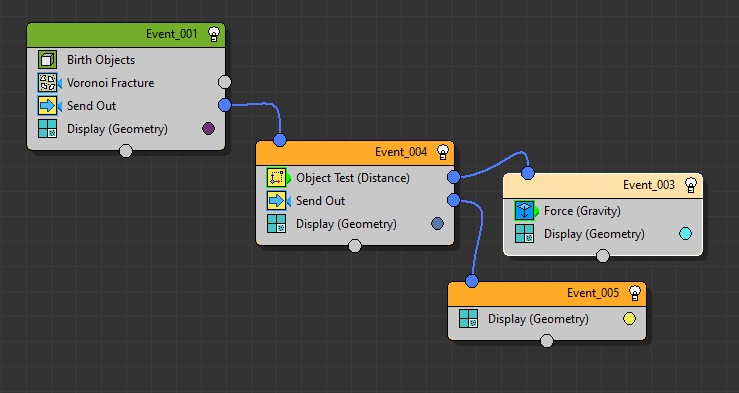Select Display (Geometry) icon in Event_003

click(525, 234)
